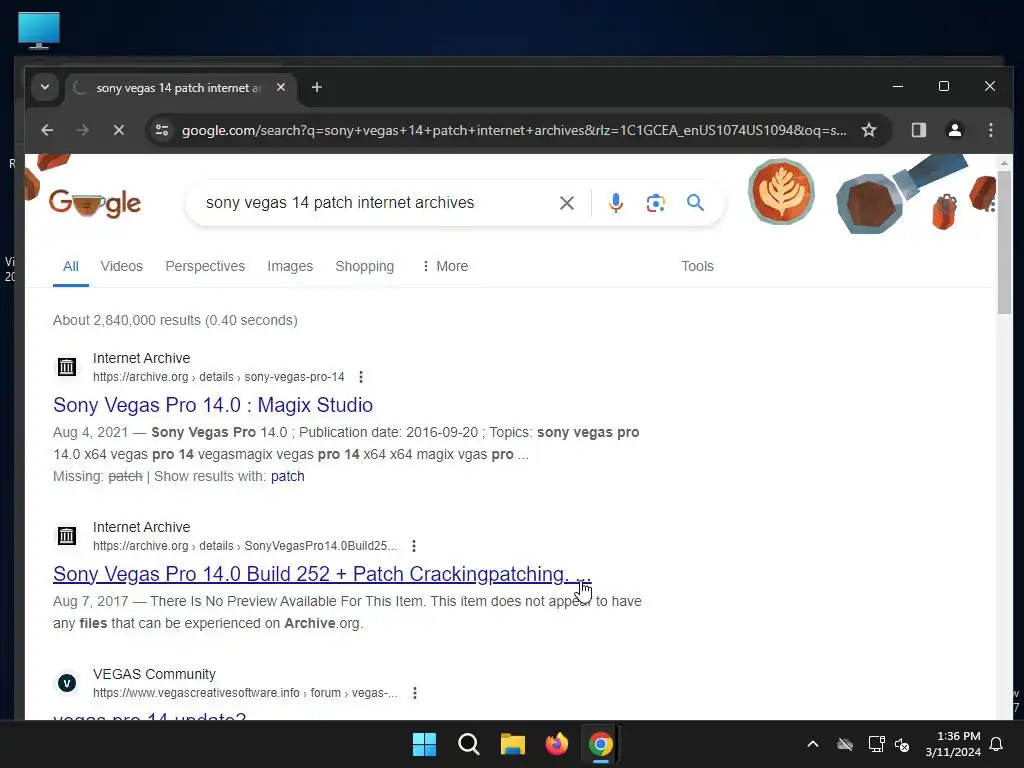Click the URL address bar

click(x=514, y=130)
